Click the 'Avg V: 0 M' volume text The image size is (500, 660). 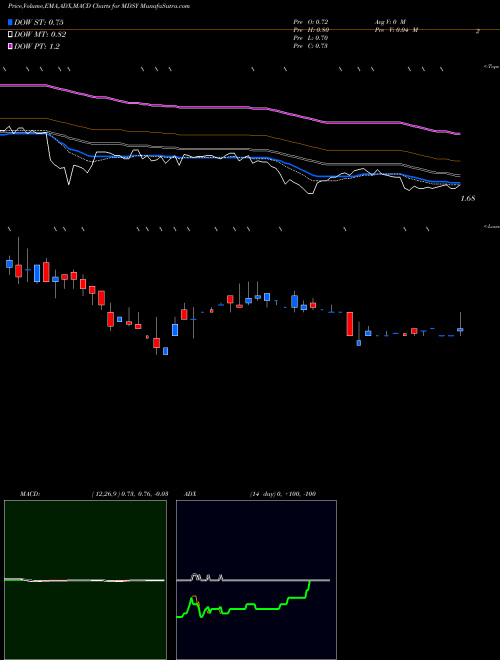389,21
